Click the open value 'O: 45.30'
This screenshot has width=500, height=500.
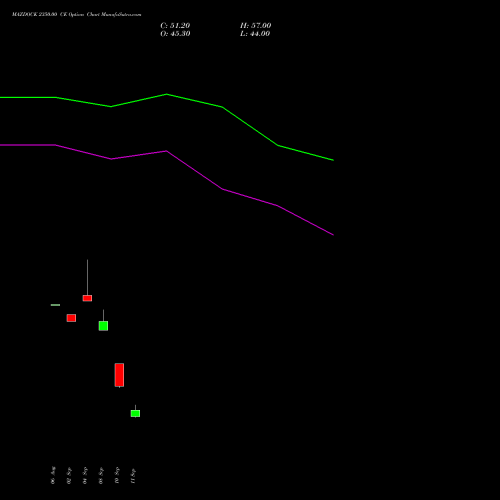175,34
